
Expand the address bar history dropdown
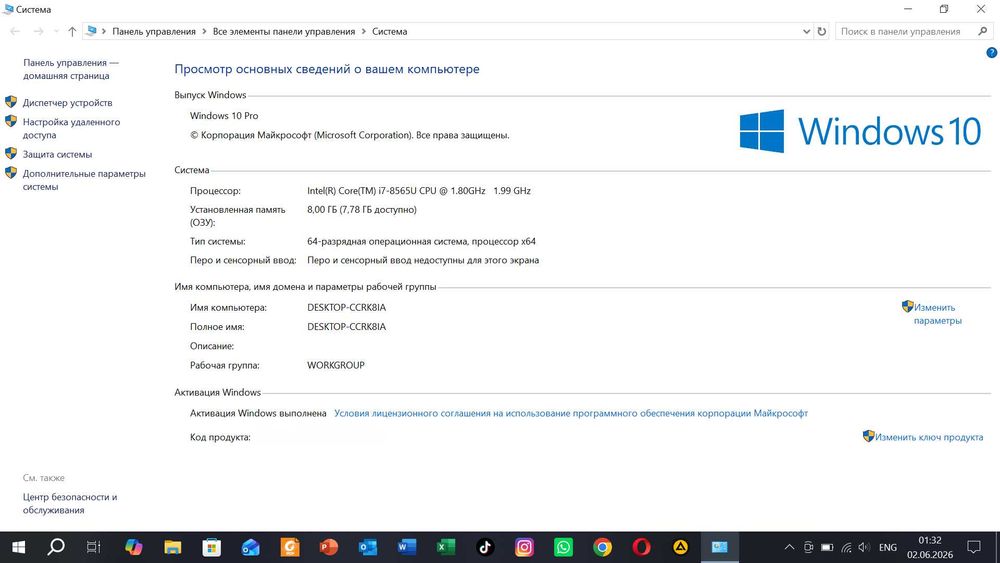(x=806, y=31)
